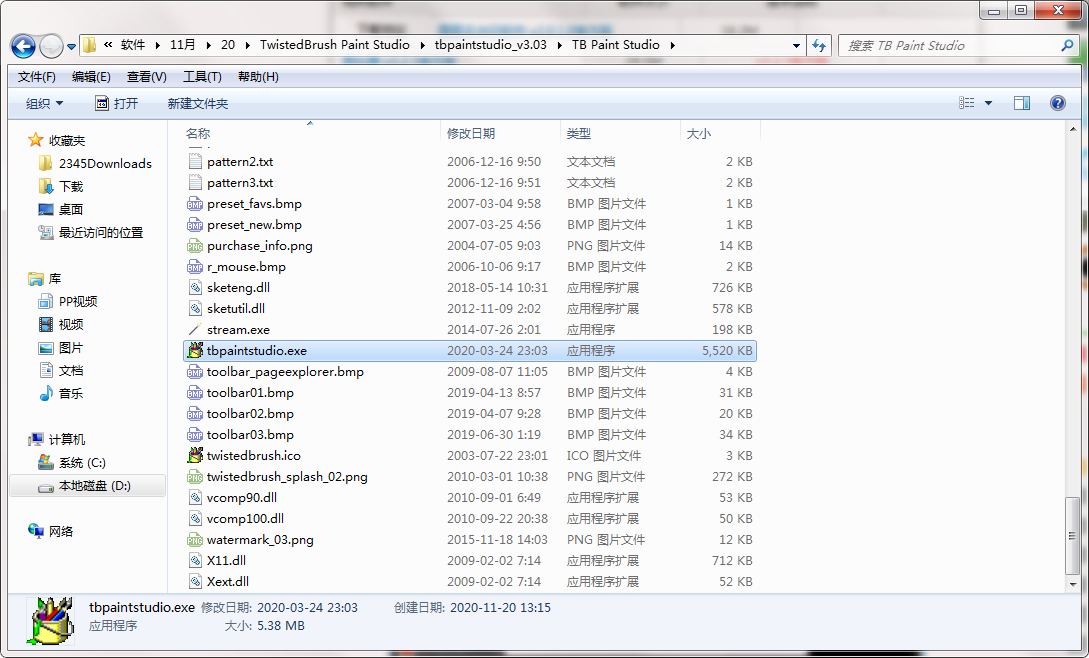Expand the address bar history dropdown

[x=796, y=45]
